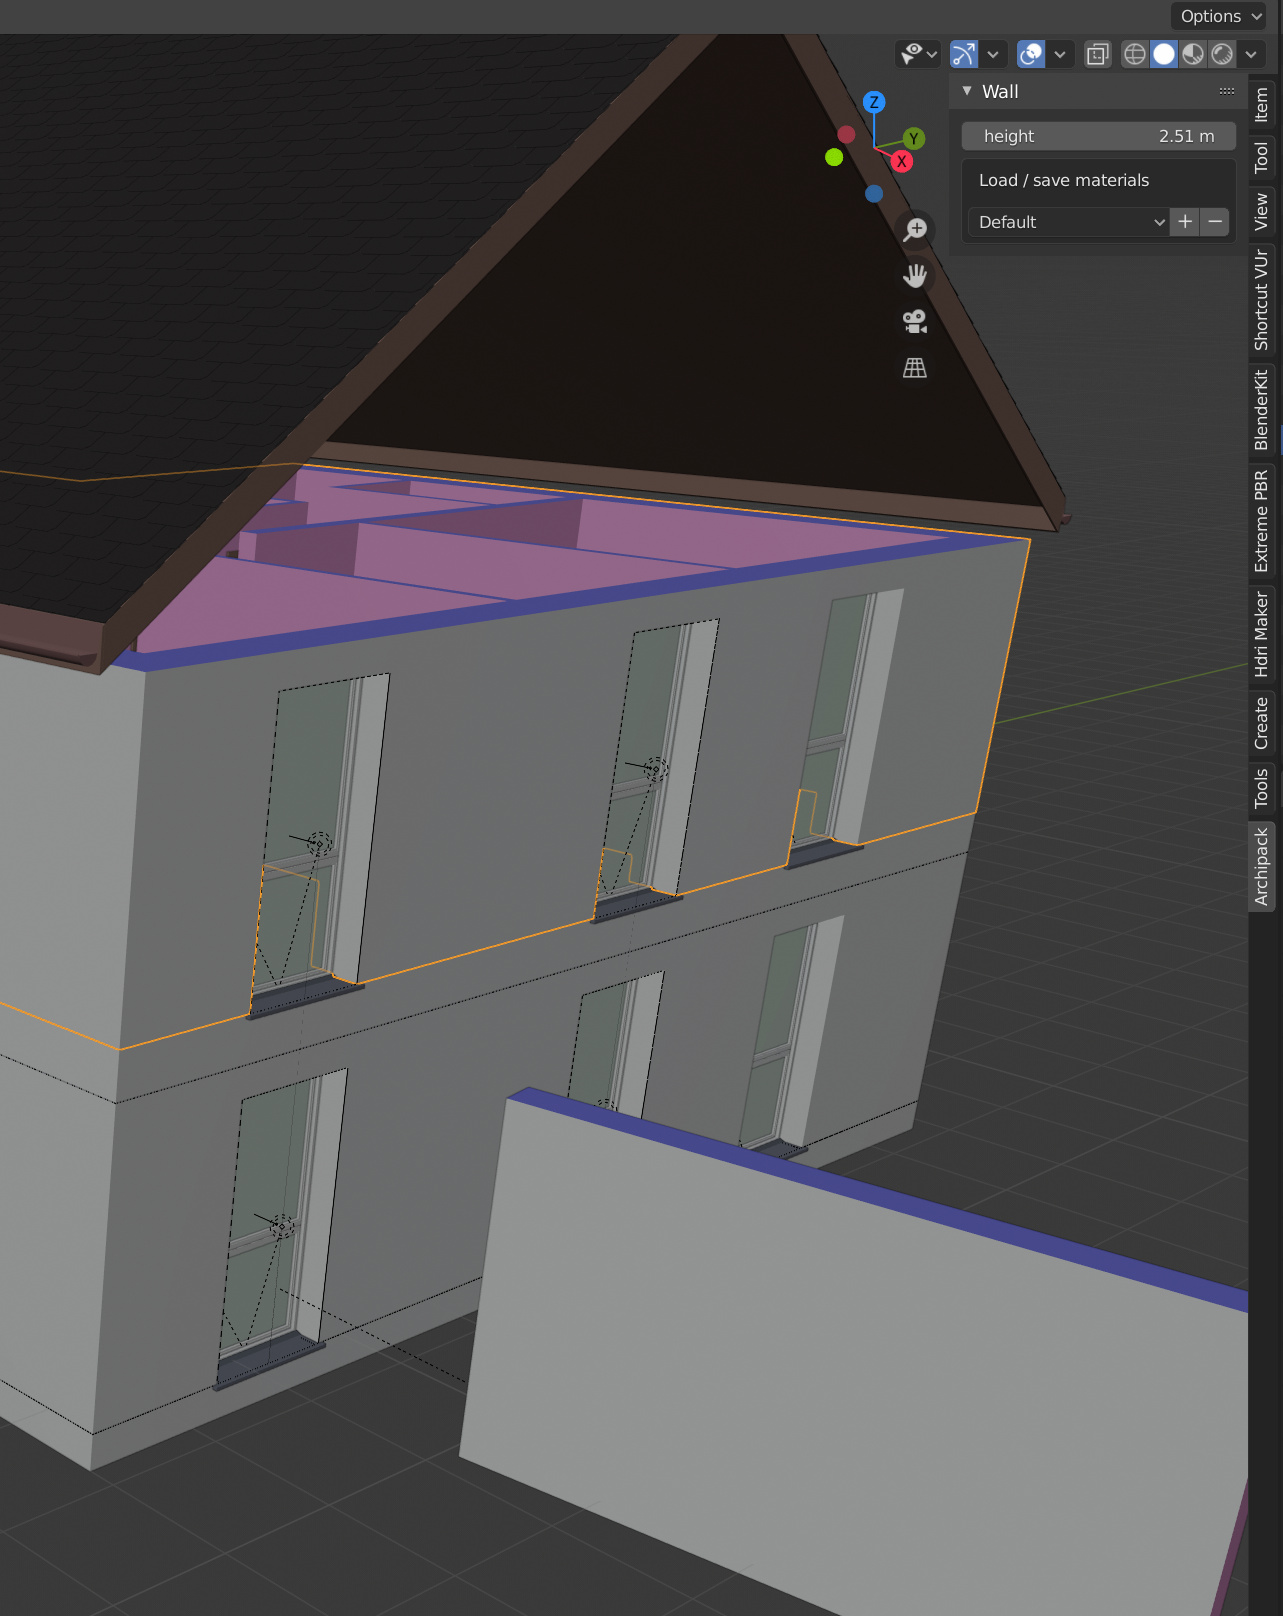Click the Pan view hand icon
Screen dimensions: 1283x1616
pos(915,276)
